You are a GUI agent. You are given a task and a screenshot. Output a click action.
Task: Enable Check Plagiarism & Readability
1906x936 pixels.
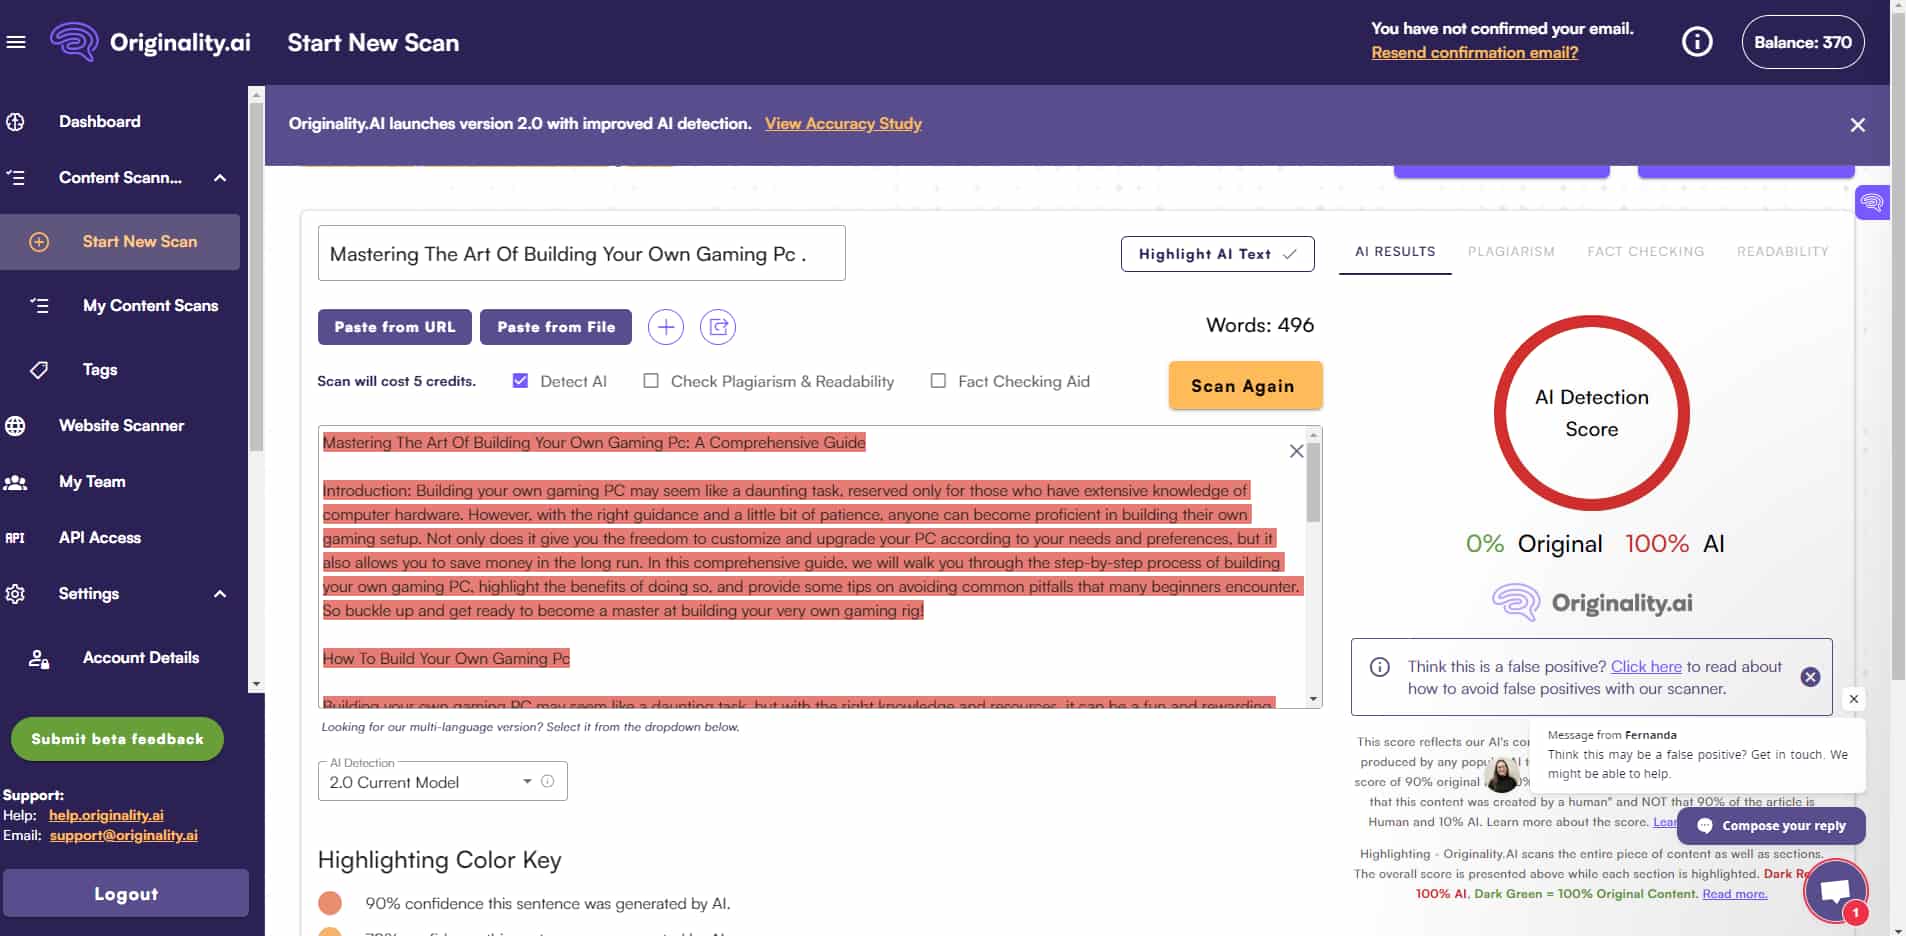coord(651,380)
